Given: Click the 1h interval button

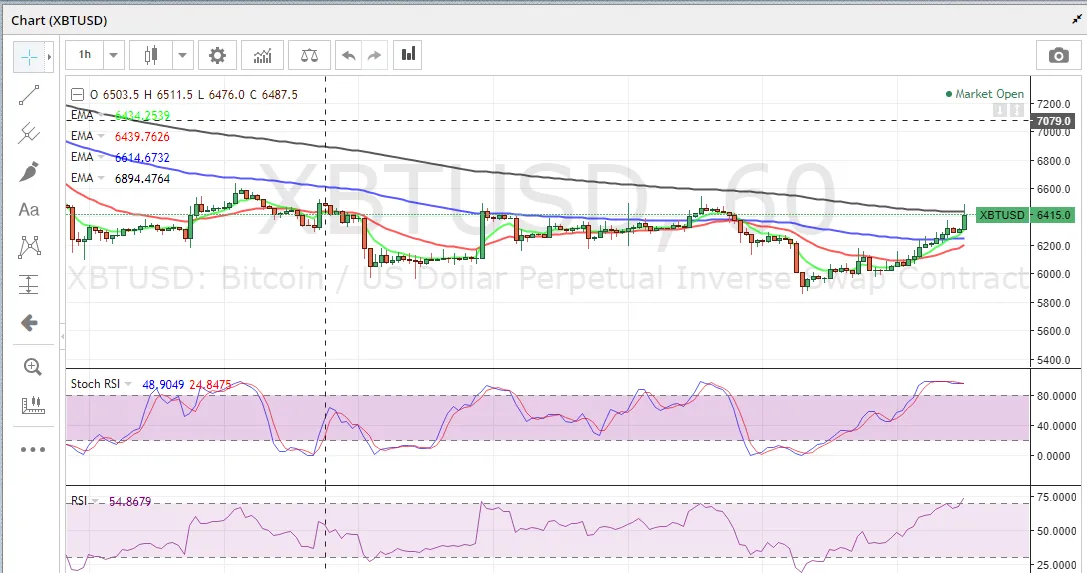Looking at the screenshot, I should pyautogui.click(x=85, y=55).
